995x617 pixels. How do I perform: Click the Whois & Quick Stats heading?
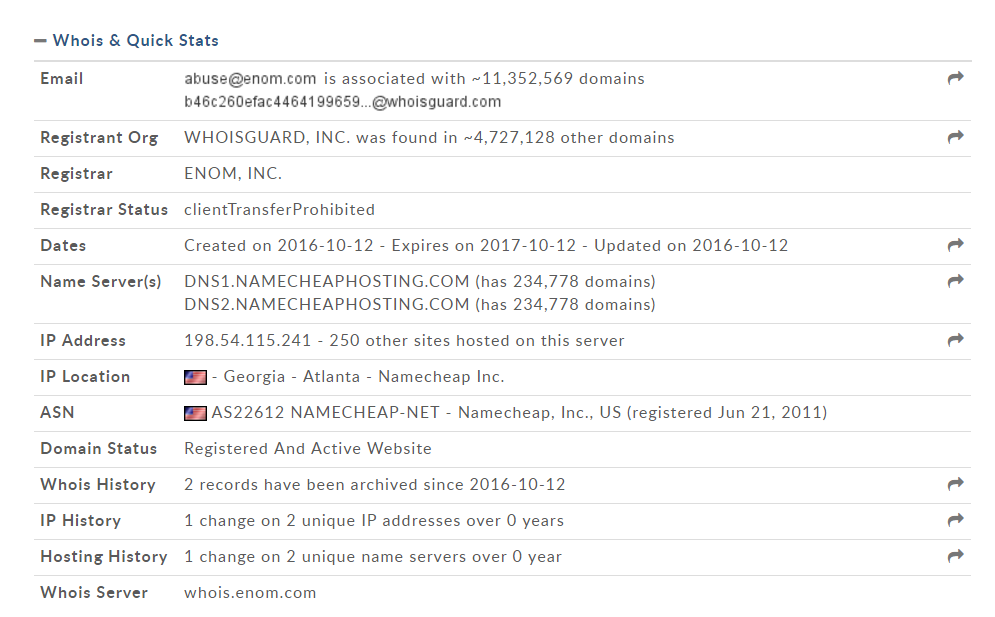click(135, 41)
